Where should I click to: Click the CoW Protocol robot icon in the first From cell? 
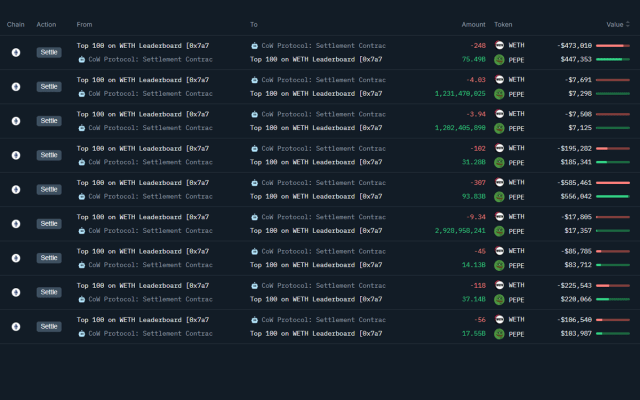82,60
